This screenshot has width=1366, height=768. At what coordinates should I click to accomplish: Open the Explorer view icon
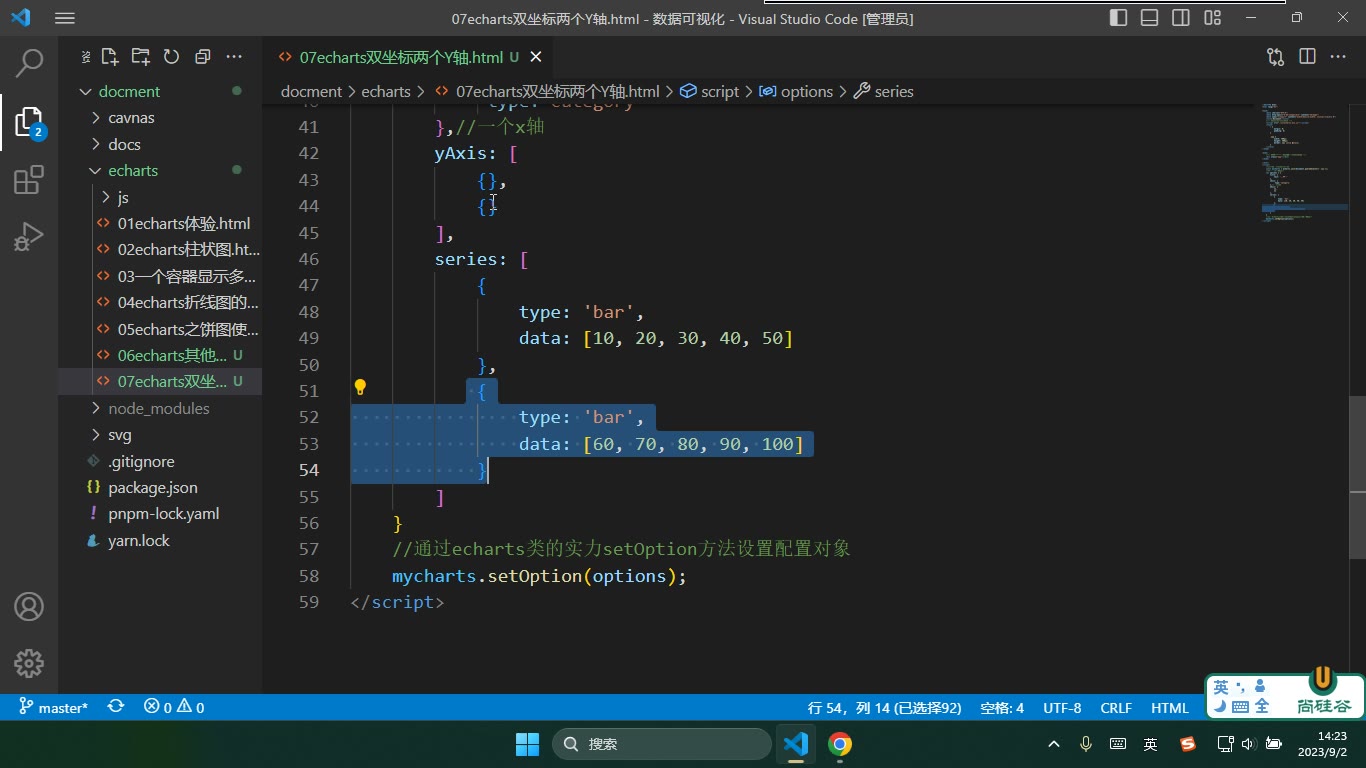(29, 122)
